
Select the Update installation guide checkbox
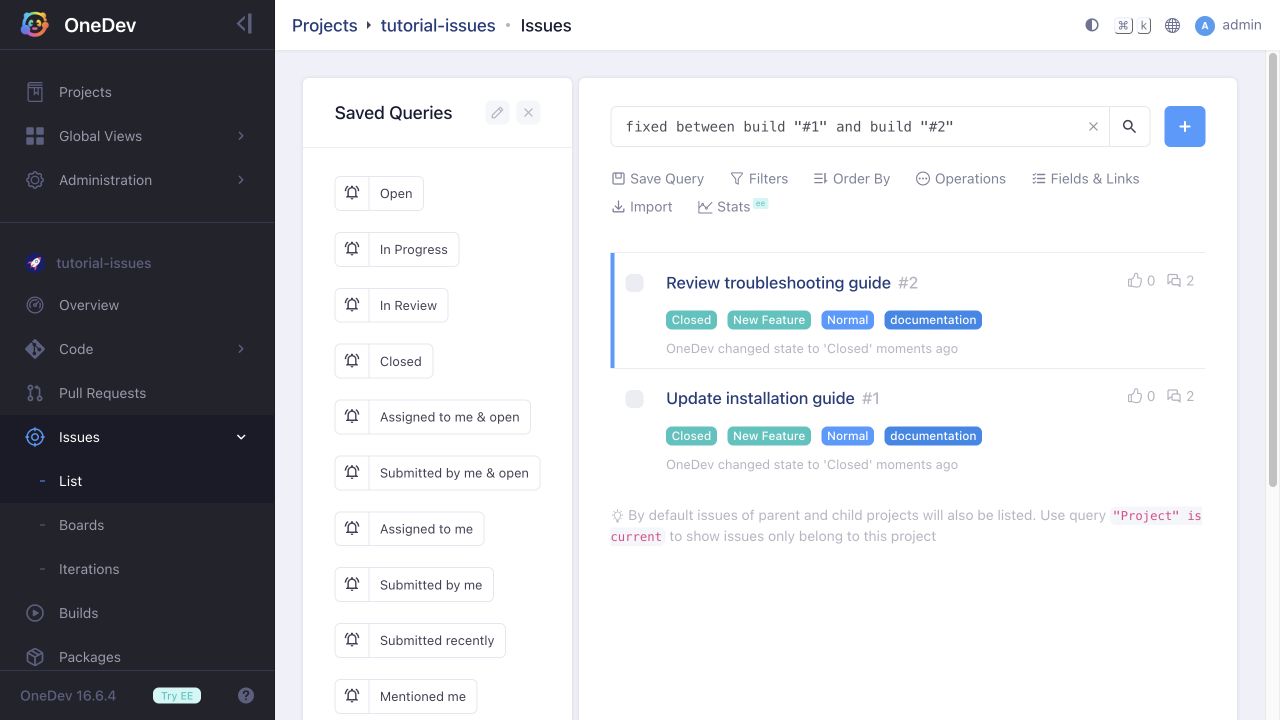click(635, 399)
